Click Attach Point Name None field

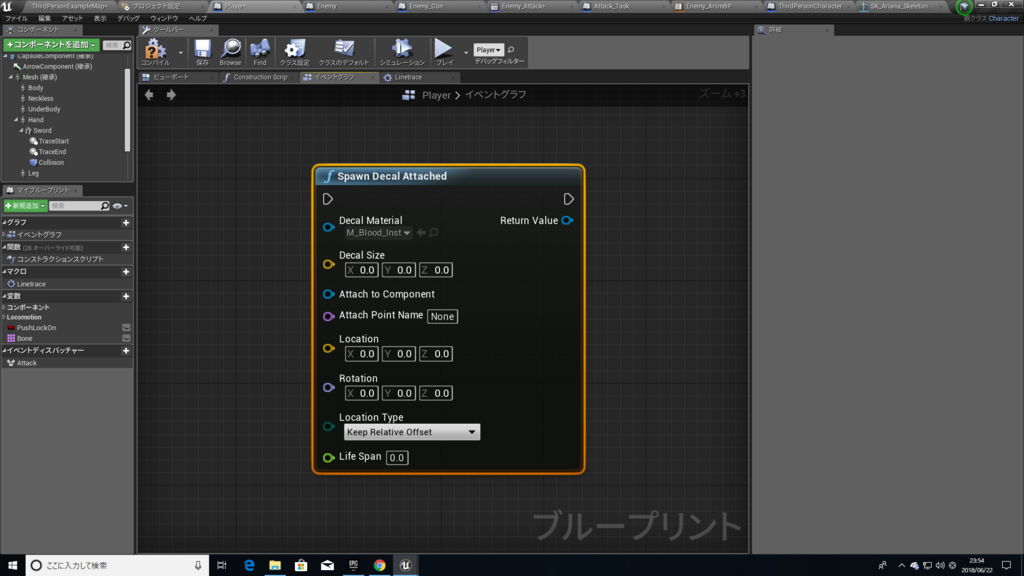(442, 316)
